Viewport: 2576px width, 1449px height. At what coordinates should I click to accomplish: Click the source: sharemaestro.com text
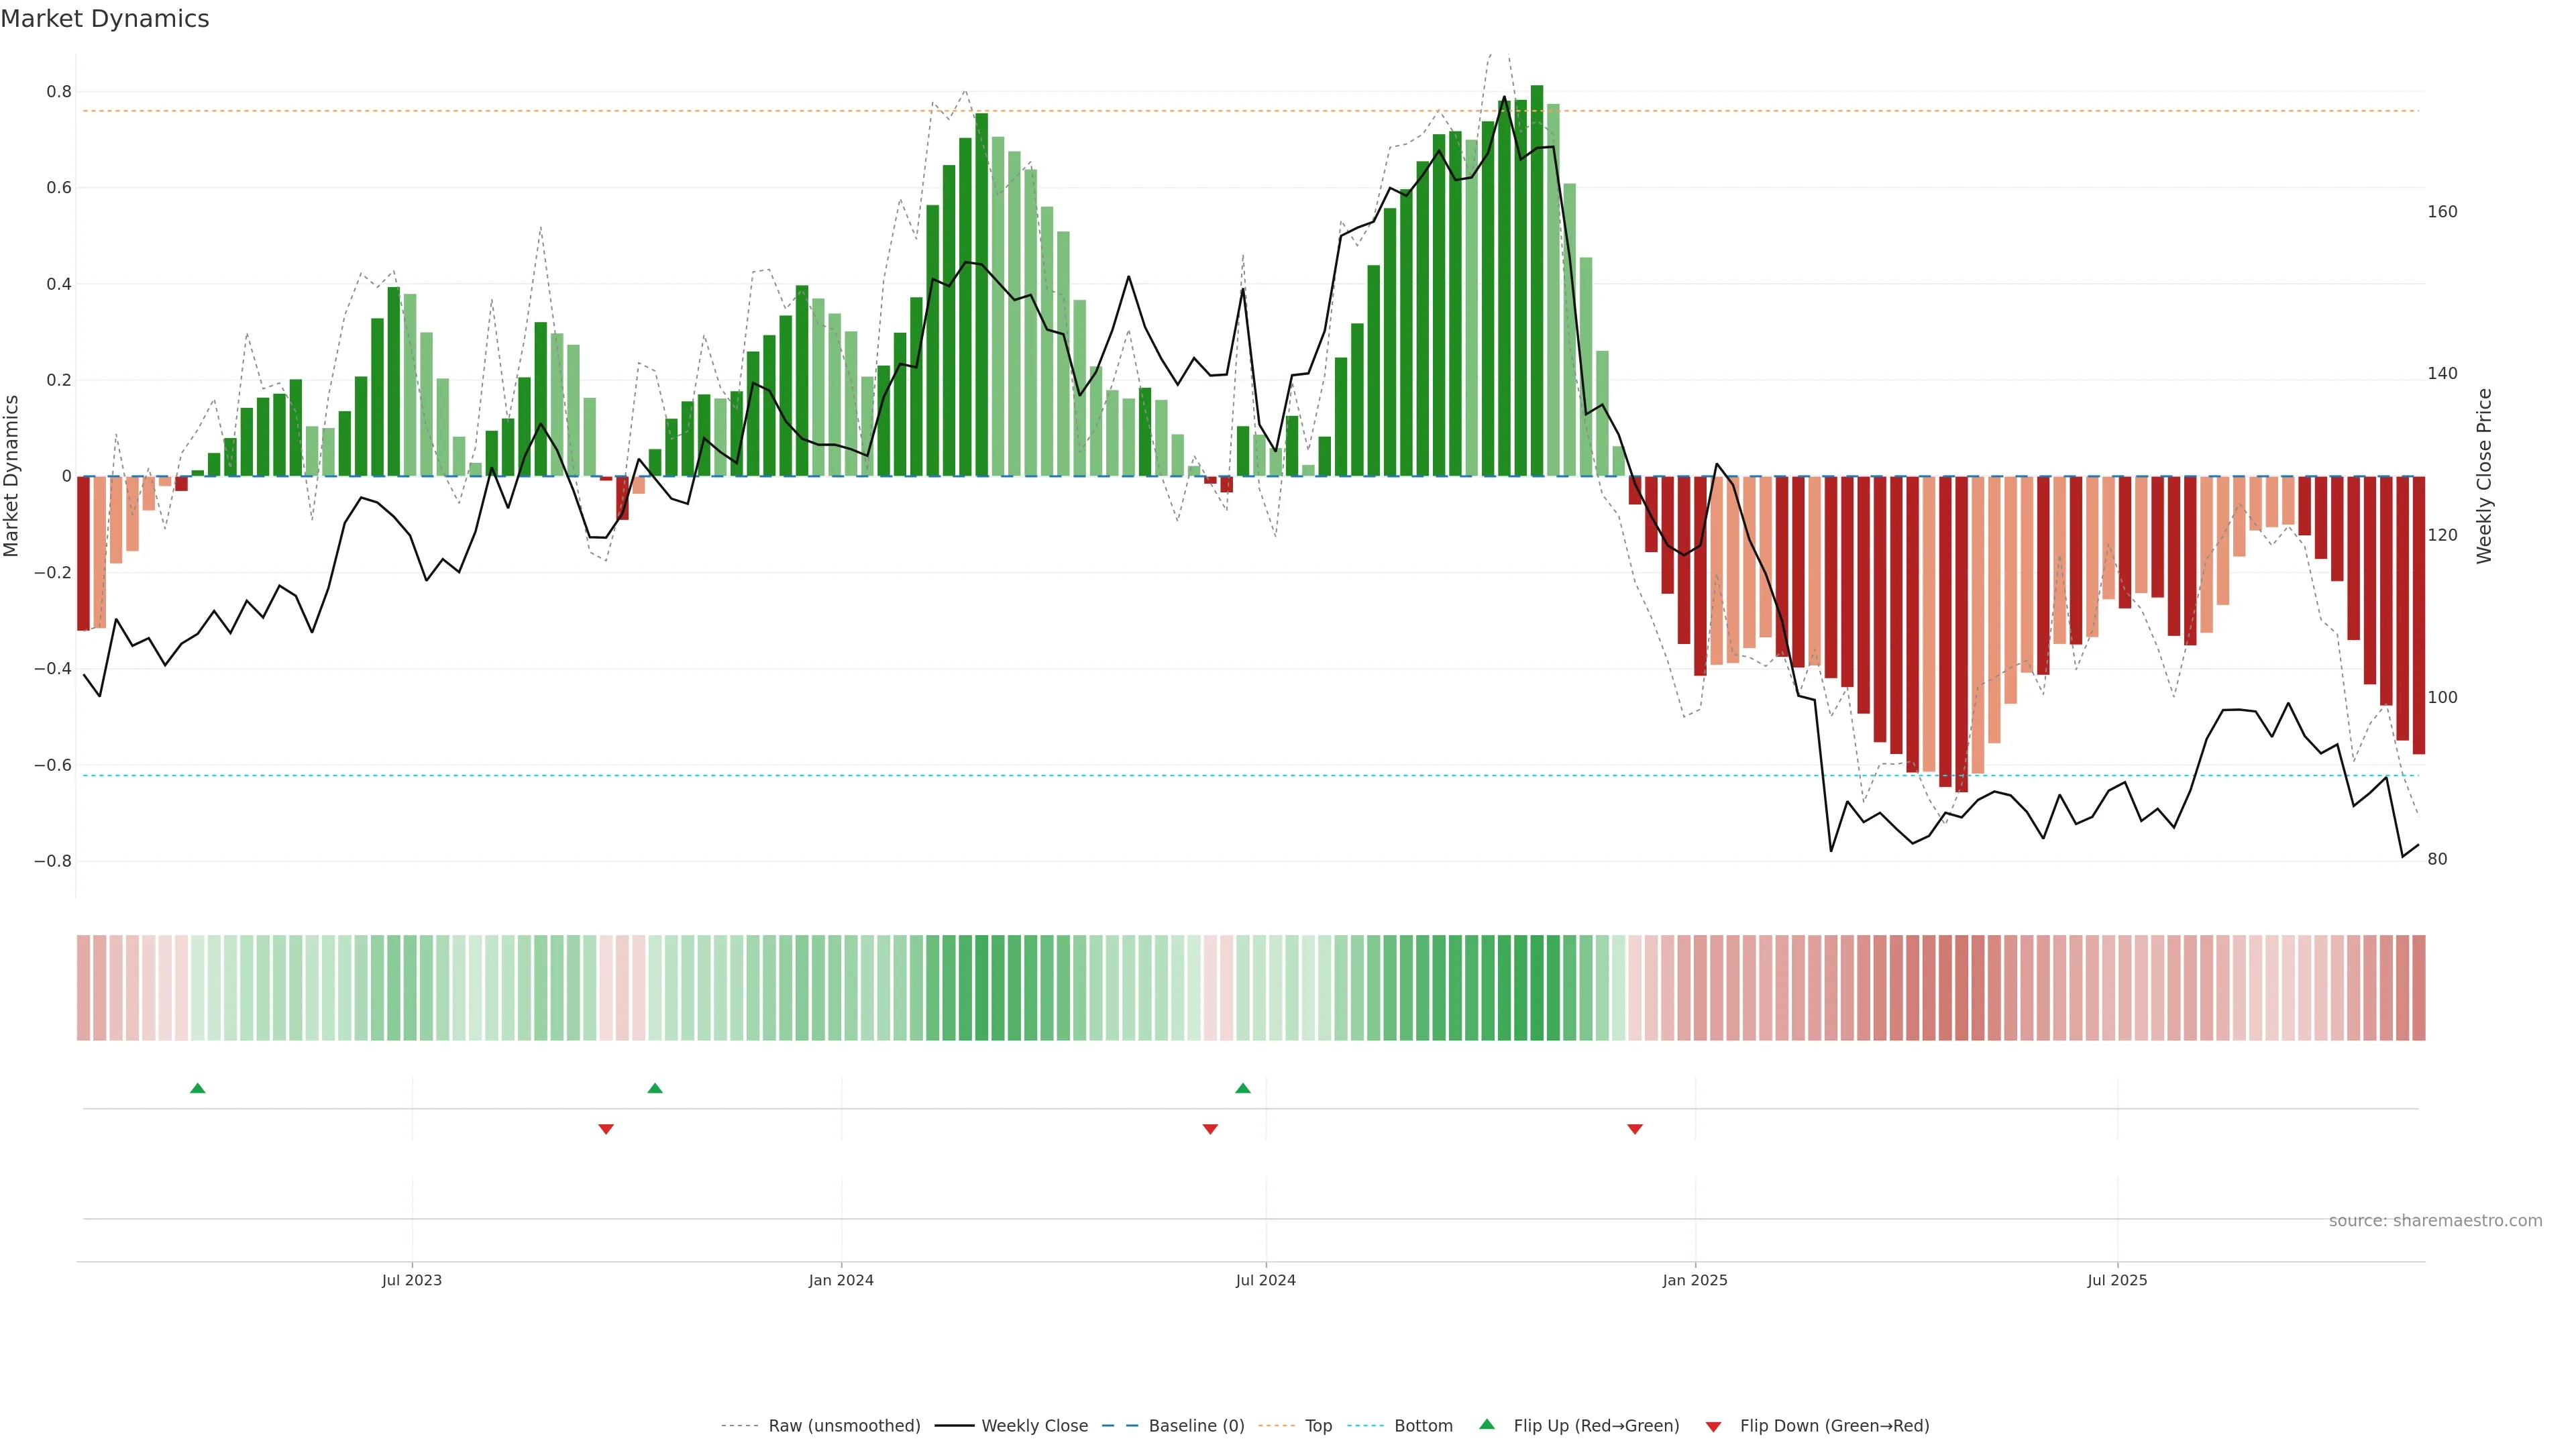coord(2435,1221)
